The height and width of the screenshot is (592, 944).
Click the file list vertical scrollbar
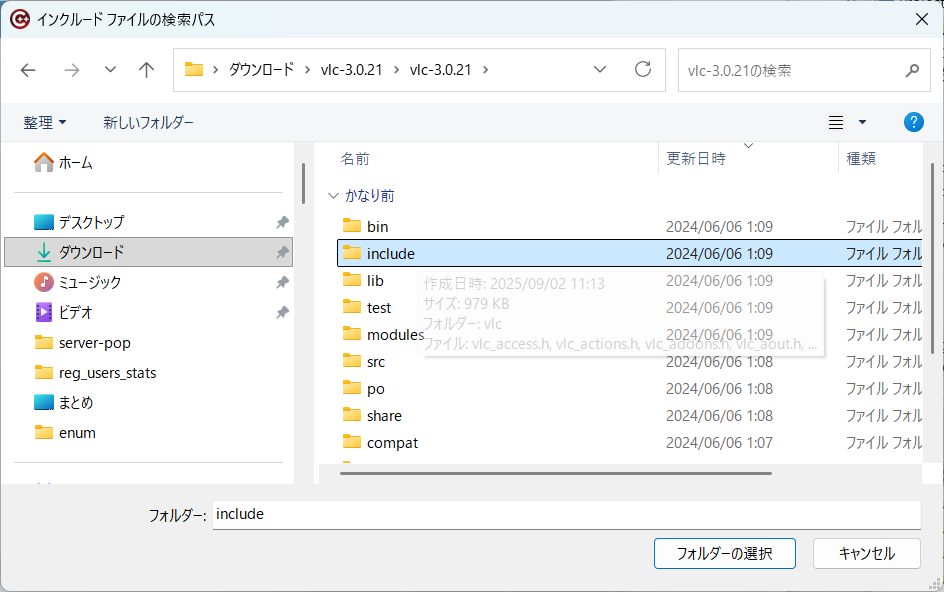(x=933, y=258)
